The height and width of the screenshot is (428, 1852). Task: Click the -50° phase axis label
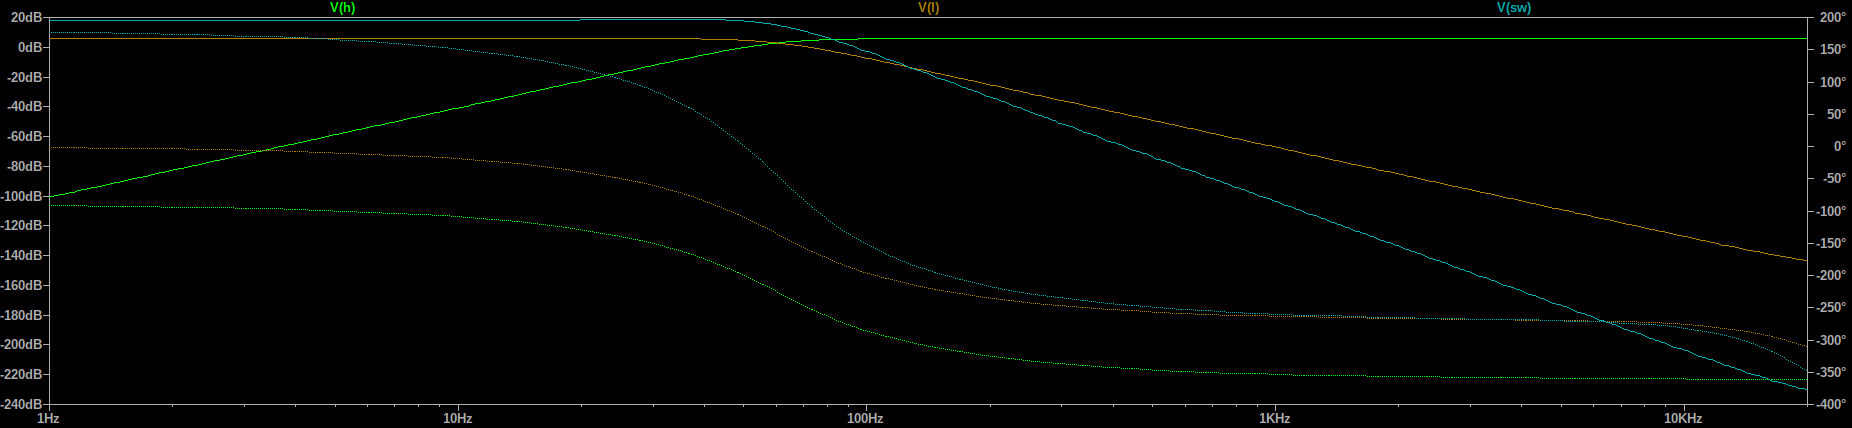tap(1834, 179)
